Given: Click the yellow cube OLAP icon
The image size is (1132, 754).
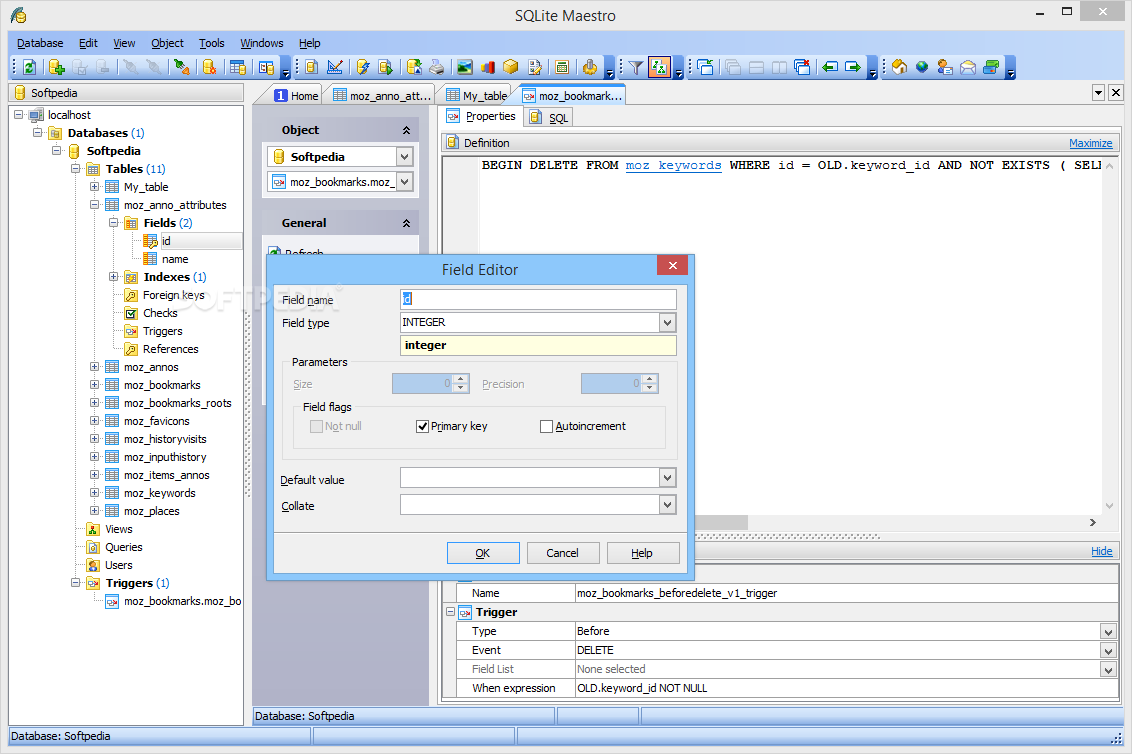Looking at the screenshot, I should click(511, 67).
